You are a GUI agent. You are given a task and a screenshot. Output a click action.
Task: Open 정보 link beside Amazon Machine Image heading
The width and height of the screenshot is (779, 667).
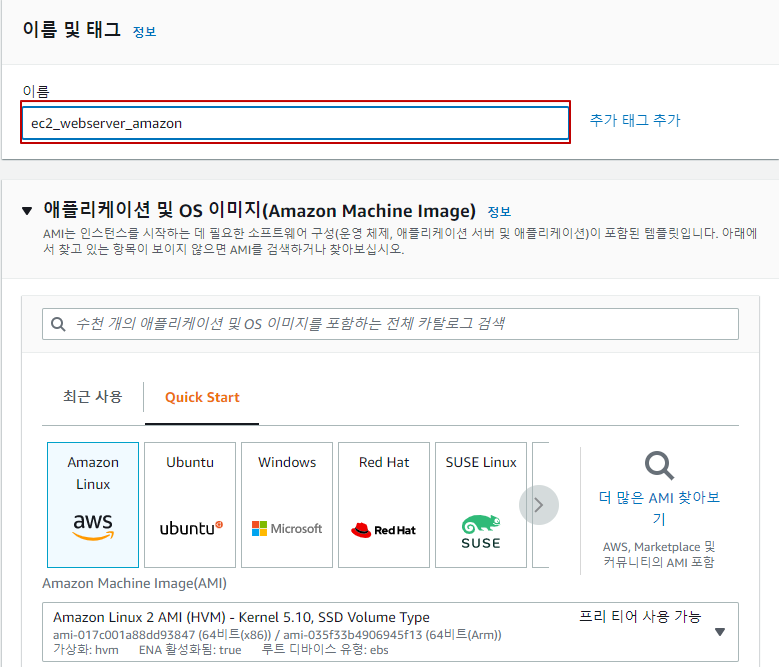499,212
